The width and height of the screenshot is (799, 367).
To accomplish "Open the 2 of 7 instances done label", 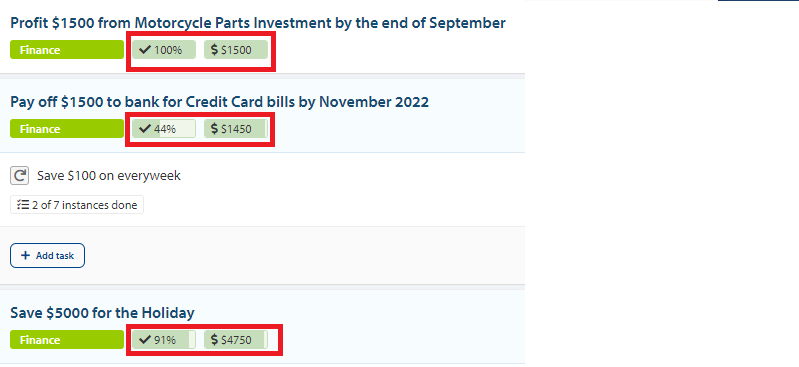I will pyautogui.click(x=77, y=205).
